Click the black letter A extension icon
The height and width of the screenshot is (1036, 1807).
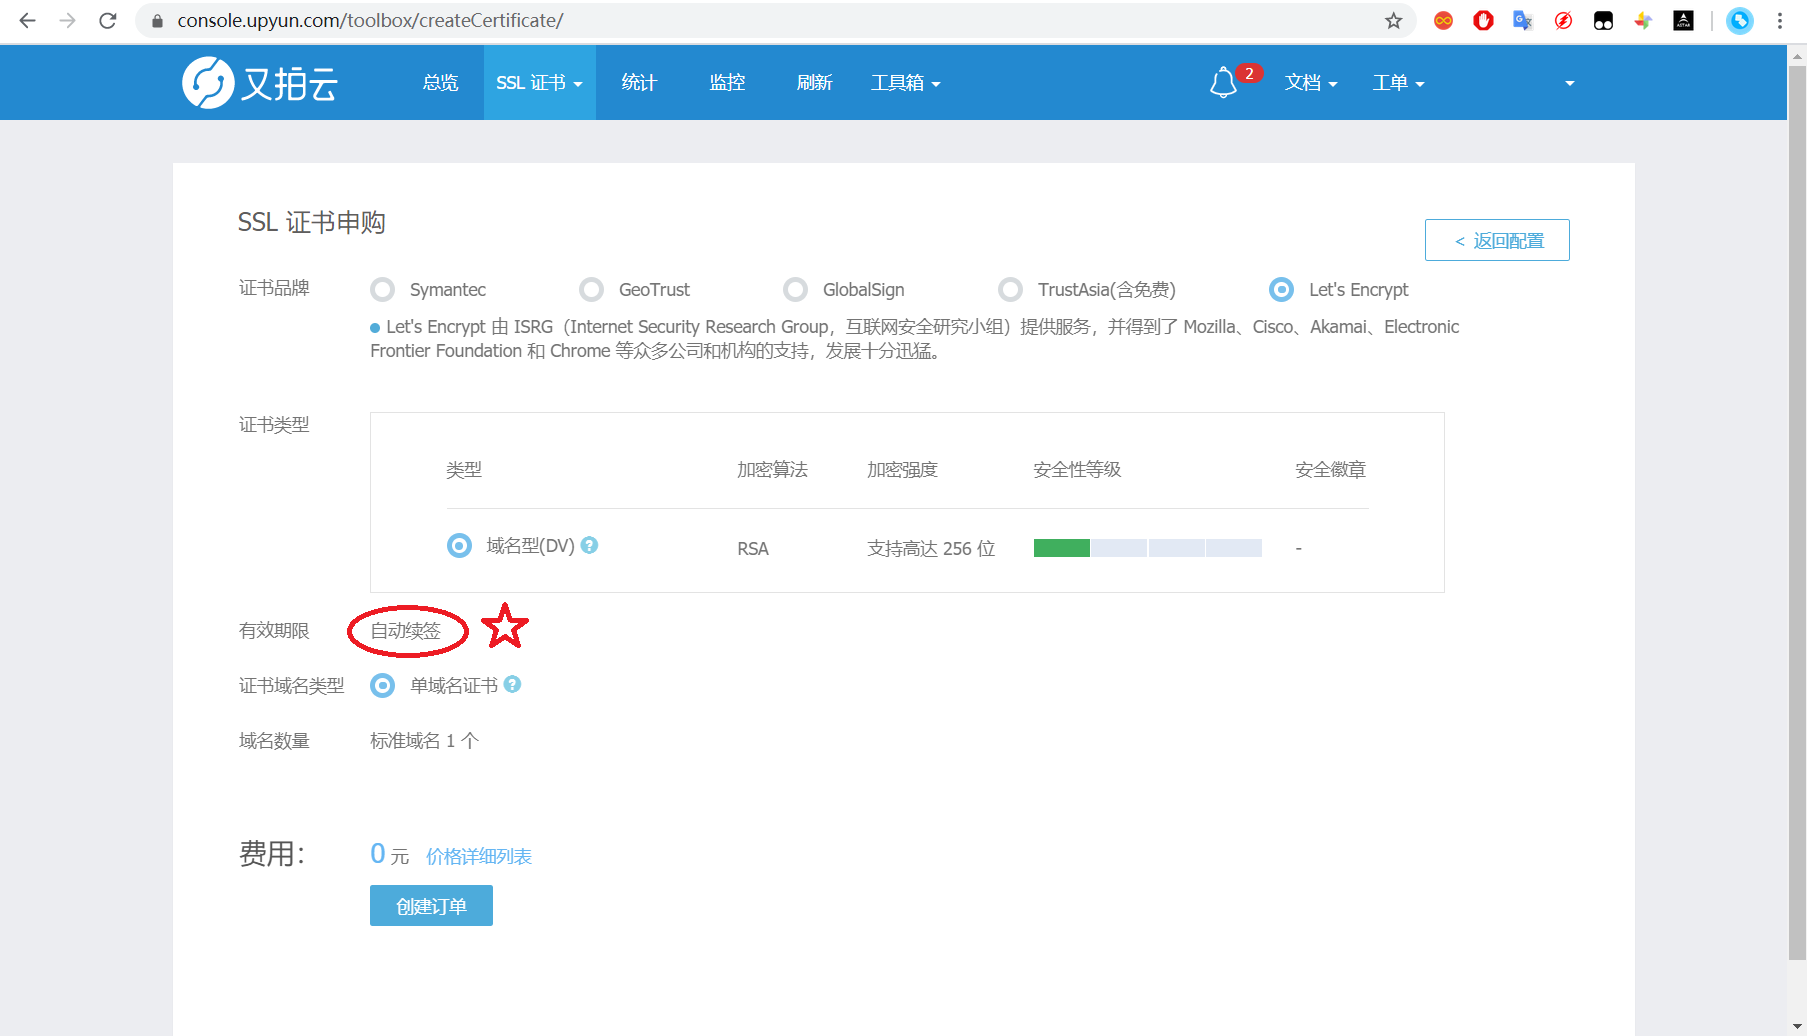[1683, 20]
